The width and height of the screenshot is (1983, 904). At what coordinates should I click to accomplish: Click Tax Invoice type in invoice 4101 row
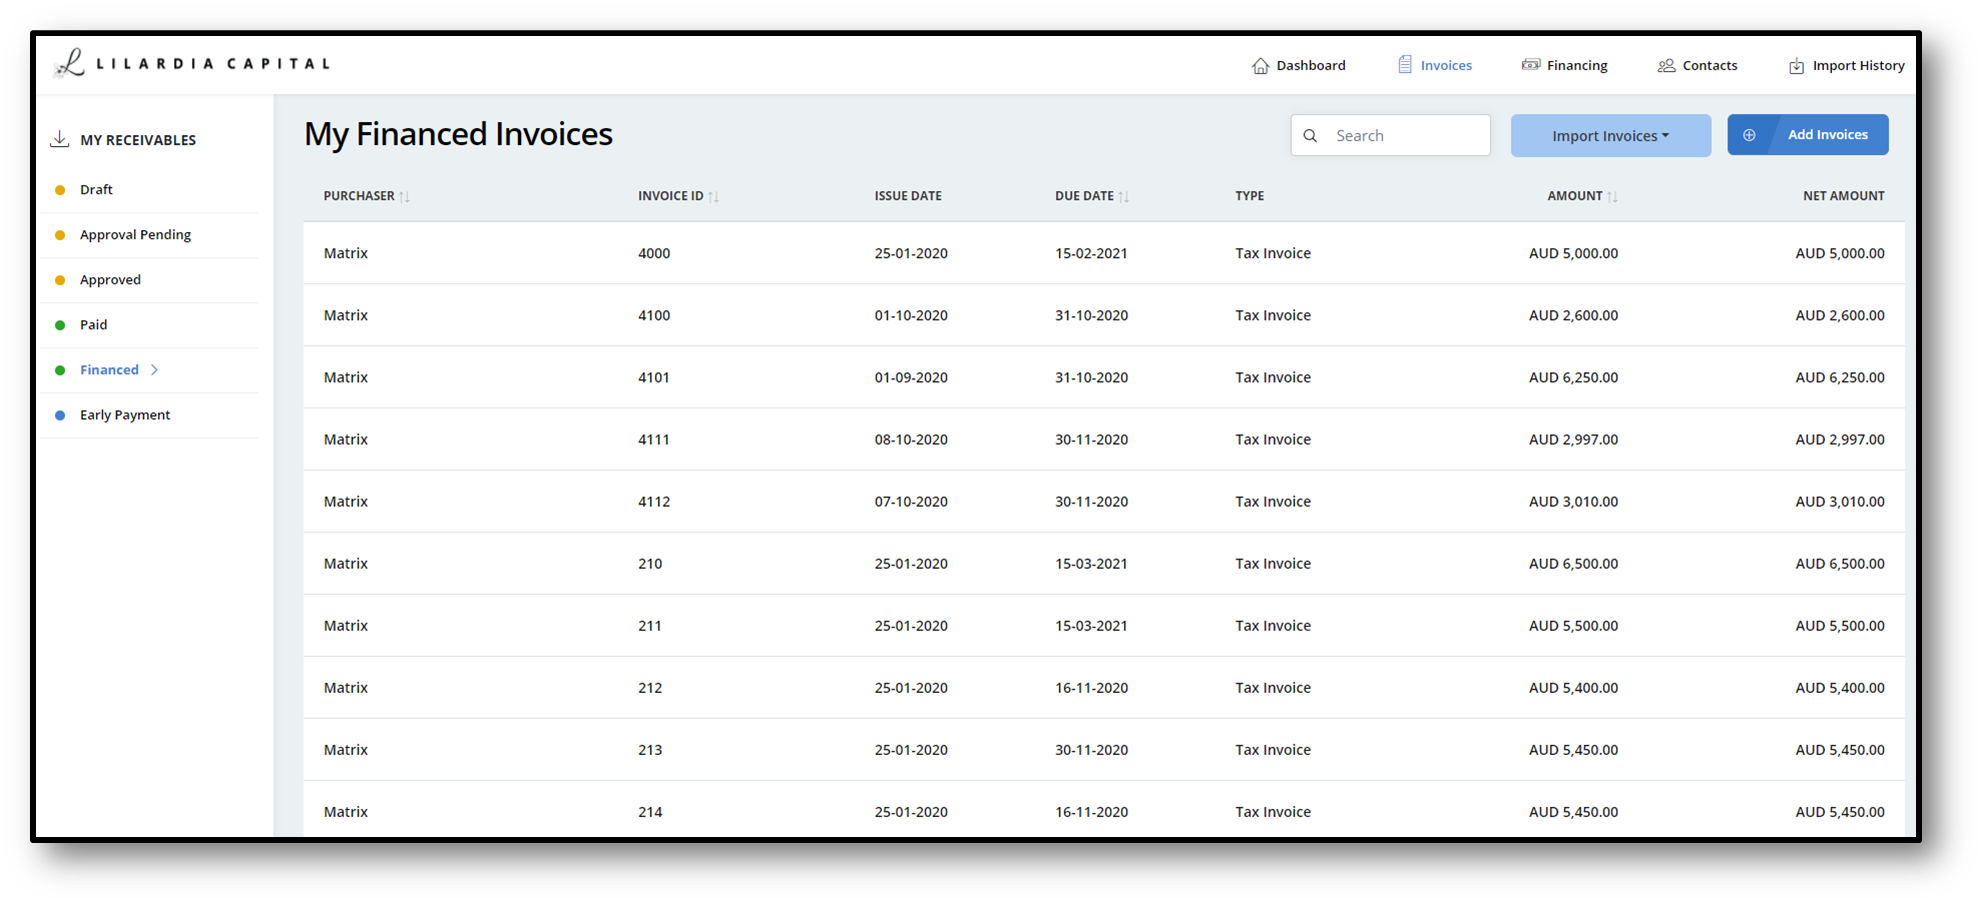click(1272, 377)
